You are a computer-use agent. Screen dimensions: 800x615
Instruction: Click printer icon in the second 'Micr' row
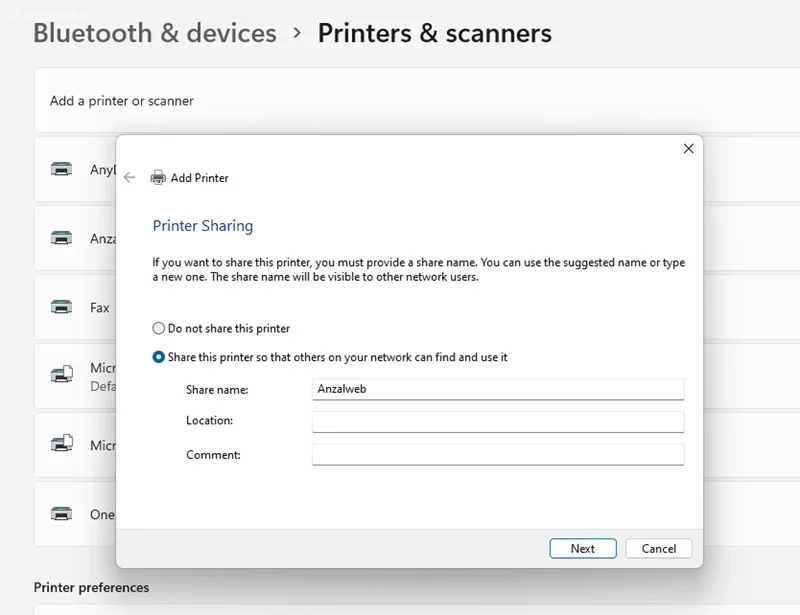[62, 442]
